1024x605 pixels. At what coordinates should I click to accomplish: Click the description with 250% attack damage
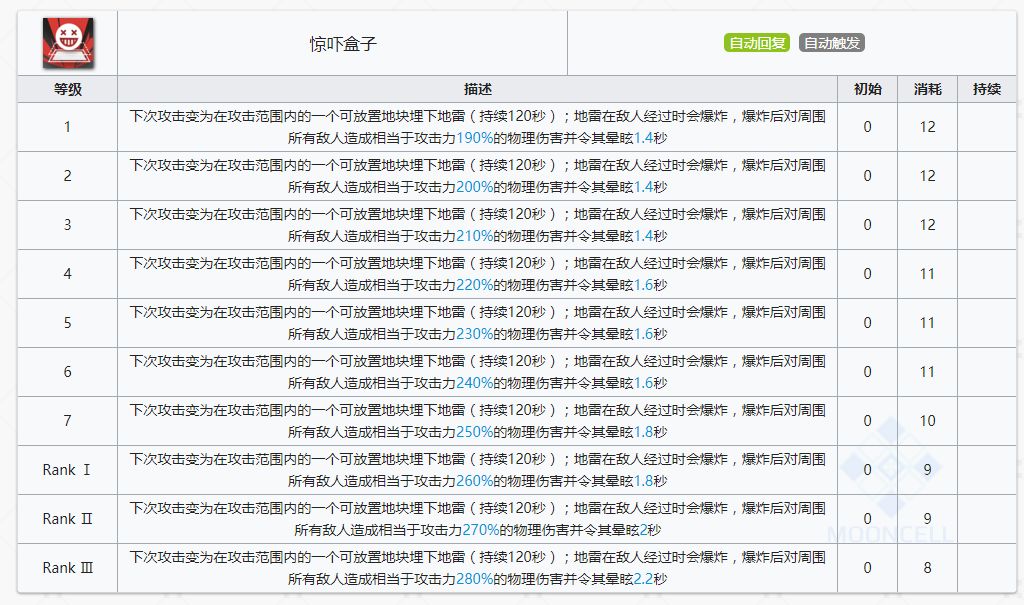(x=477, y=421)
